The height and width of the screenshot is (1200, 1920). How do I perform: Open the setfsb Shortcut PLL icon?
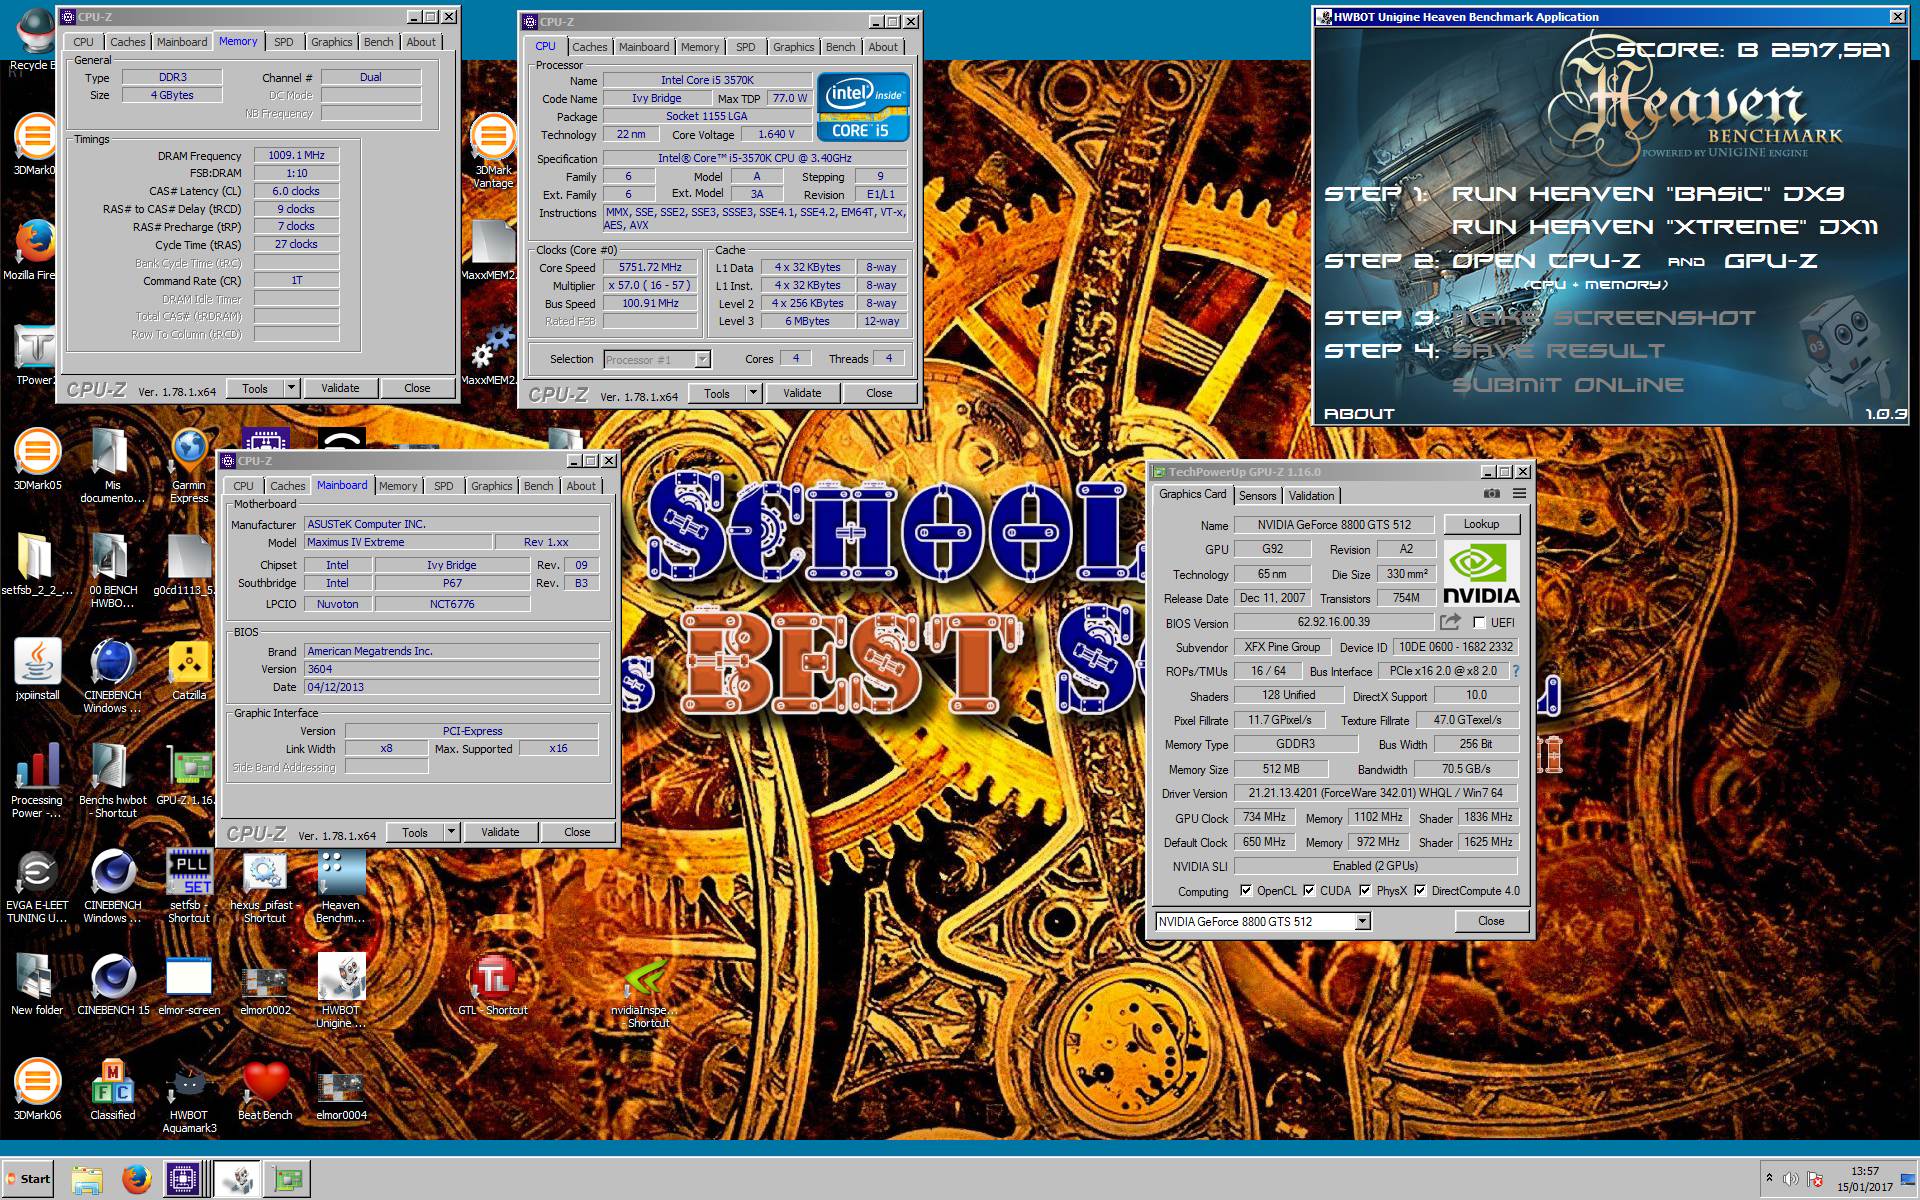189,886
